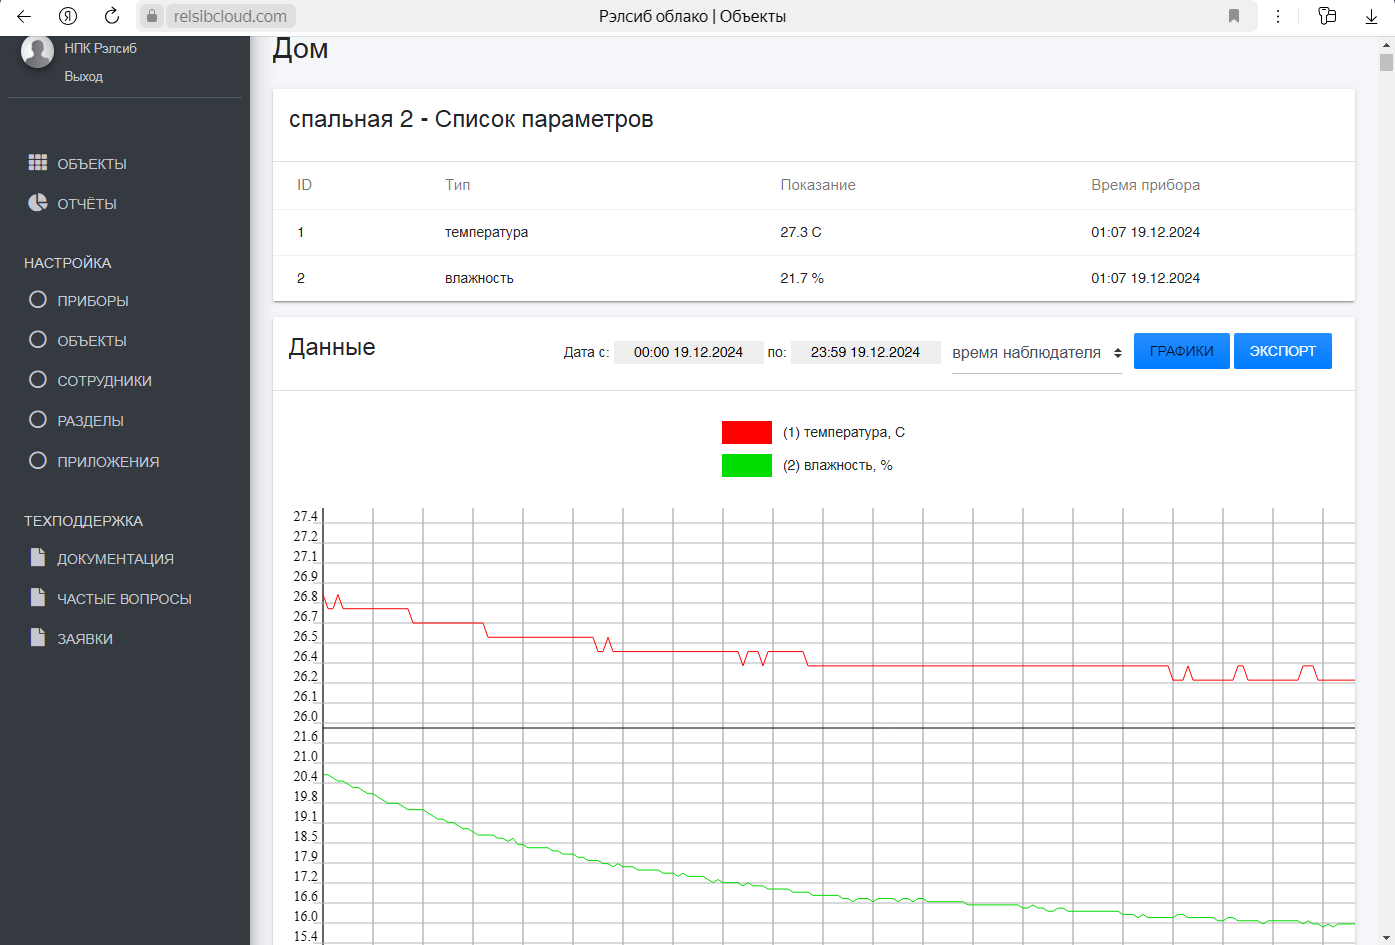Select the ПРИЛОЖЕНИЯ circle marker
The width and height of the screenshot is (1395, 945).
(38, 460)
